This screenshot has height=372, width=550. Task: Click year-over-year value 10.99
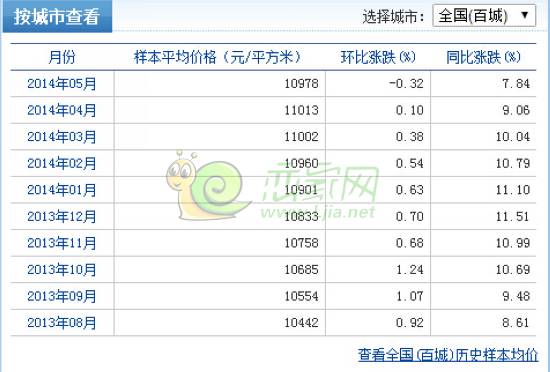(512, 243)
